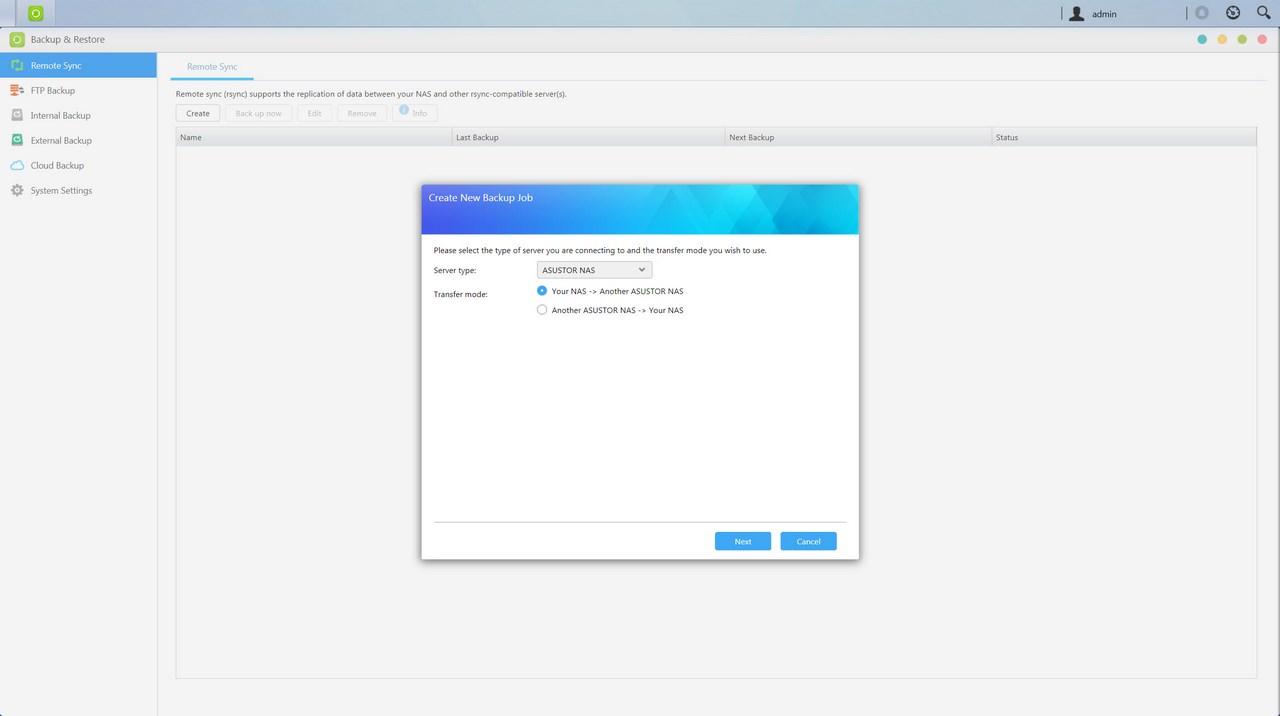Screen dimensions: 1280x716
Task: Click the Last Backup column header
Action: [588, 137]
